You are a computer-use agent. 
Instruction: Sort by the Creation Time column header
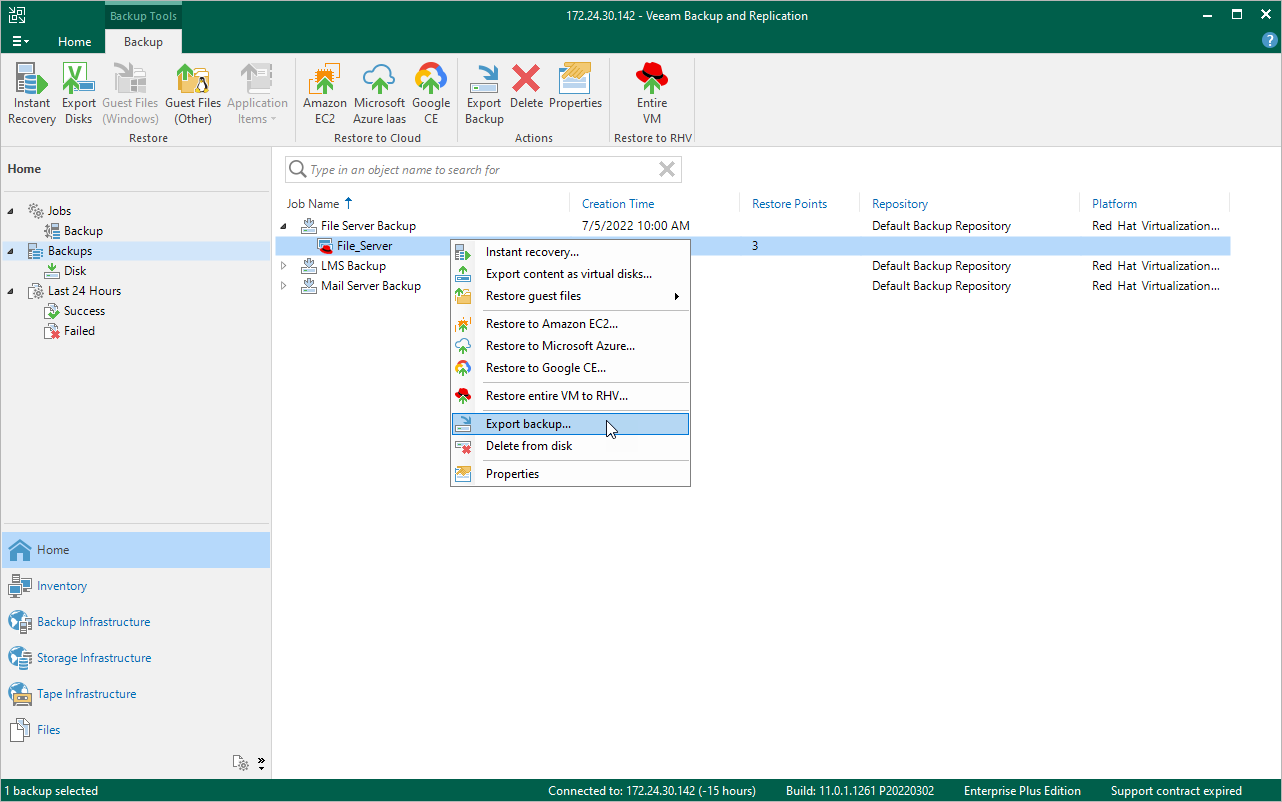click(618, 204)
